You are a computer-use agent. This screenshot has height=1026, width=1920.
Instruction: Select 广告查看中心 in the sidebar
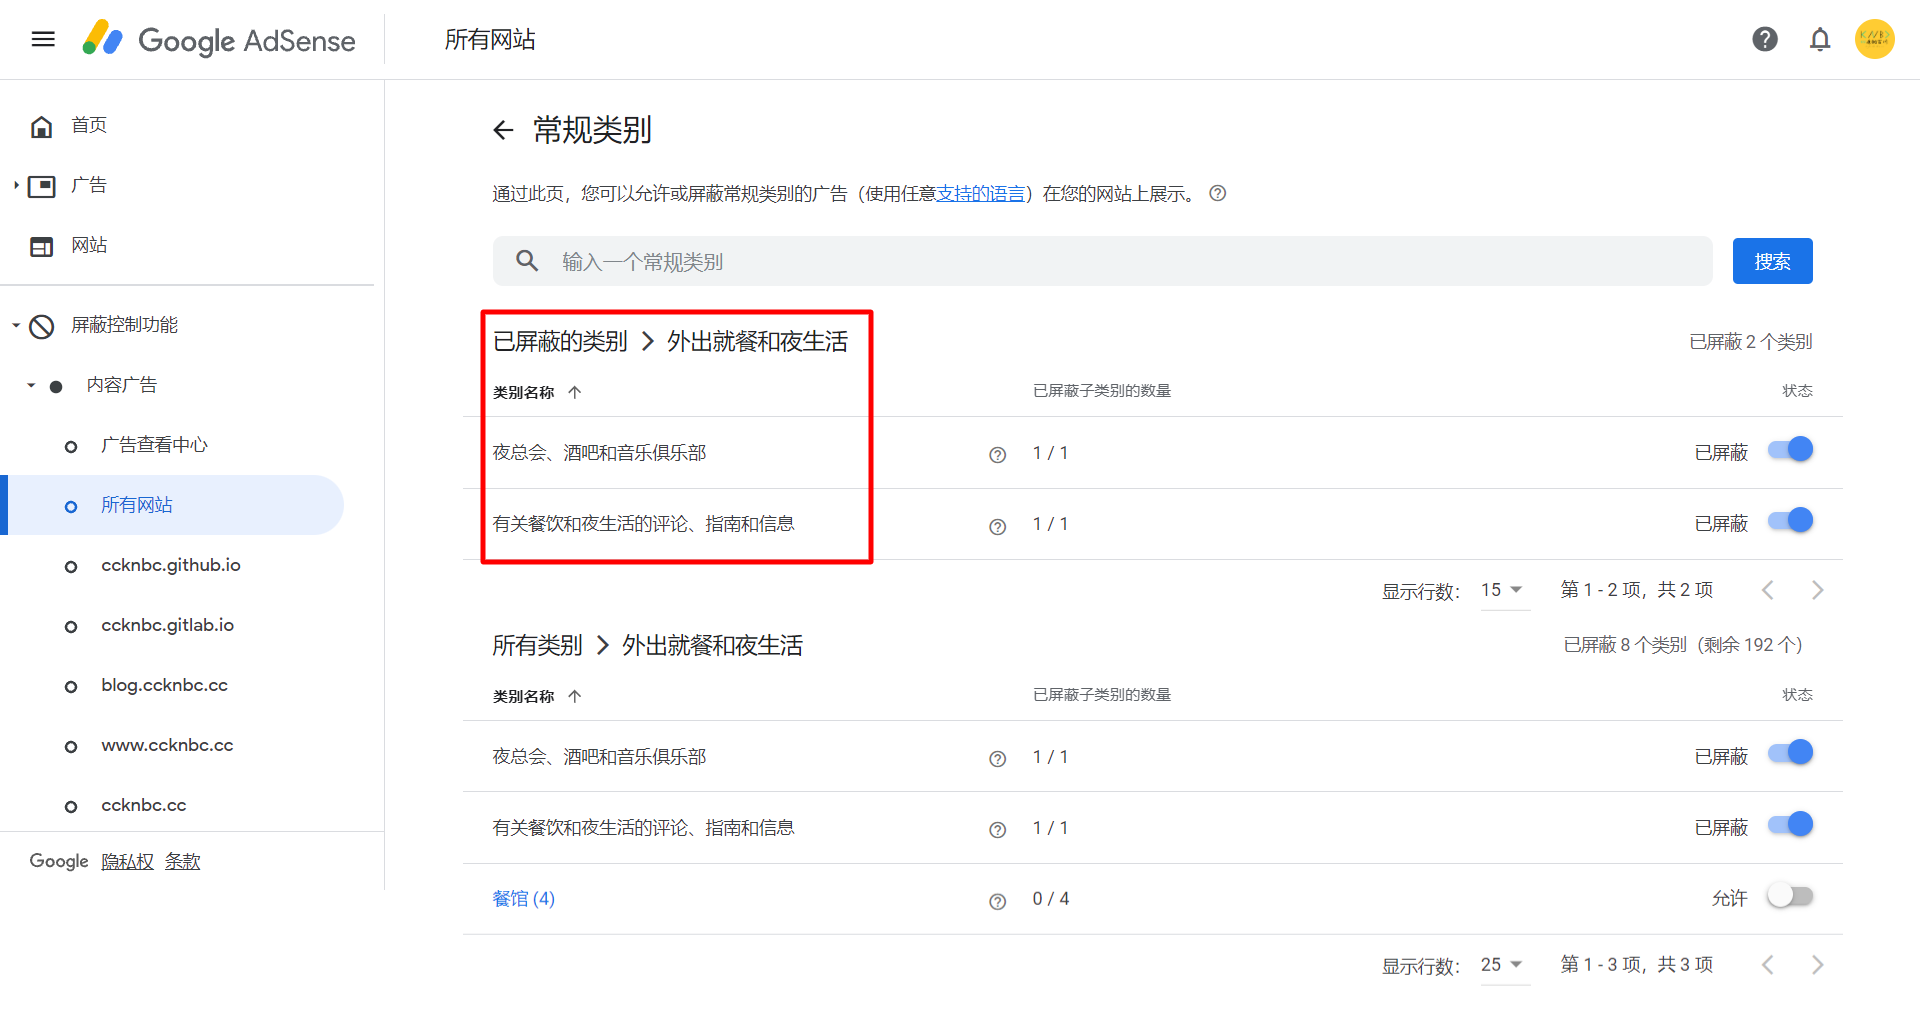coord(154,444)
